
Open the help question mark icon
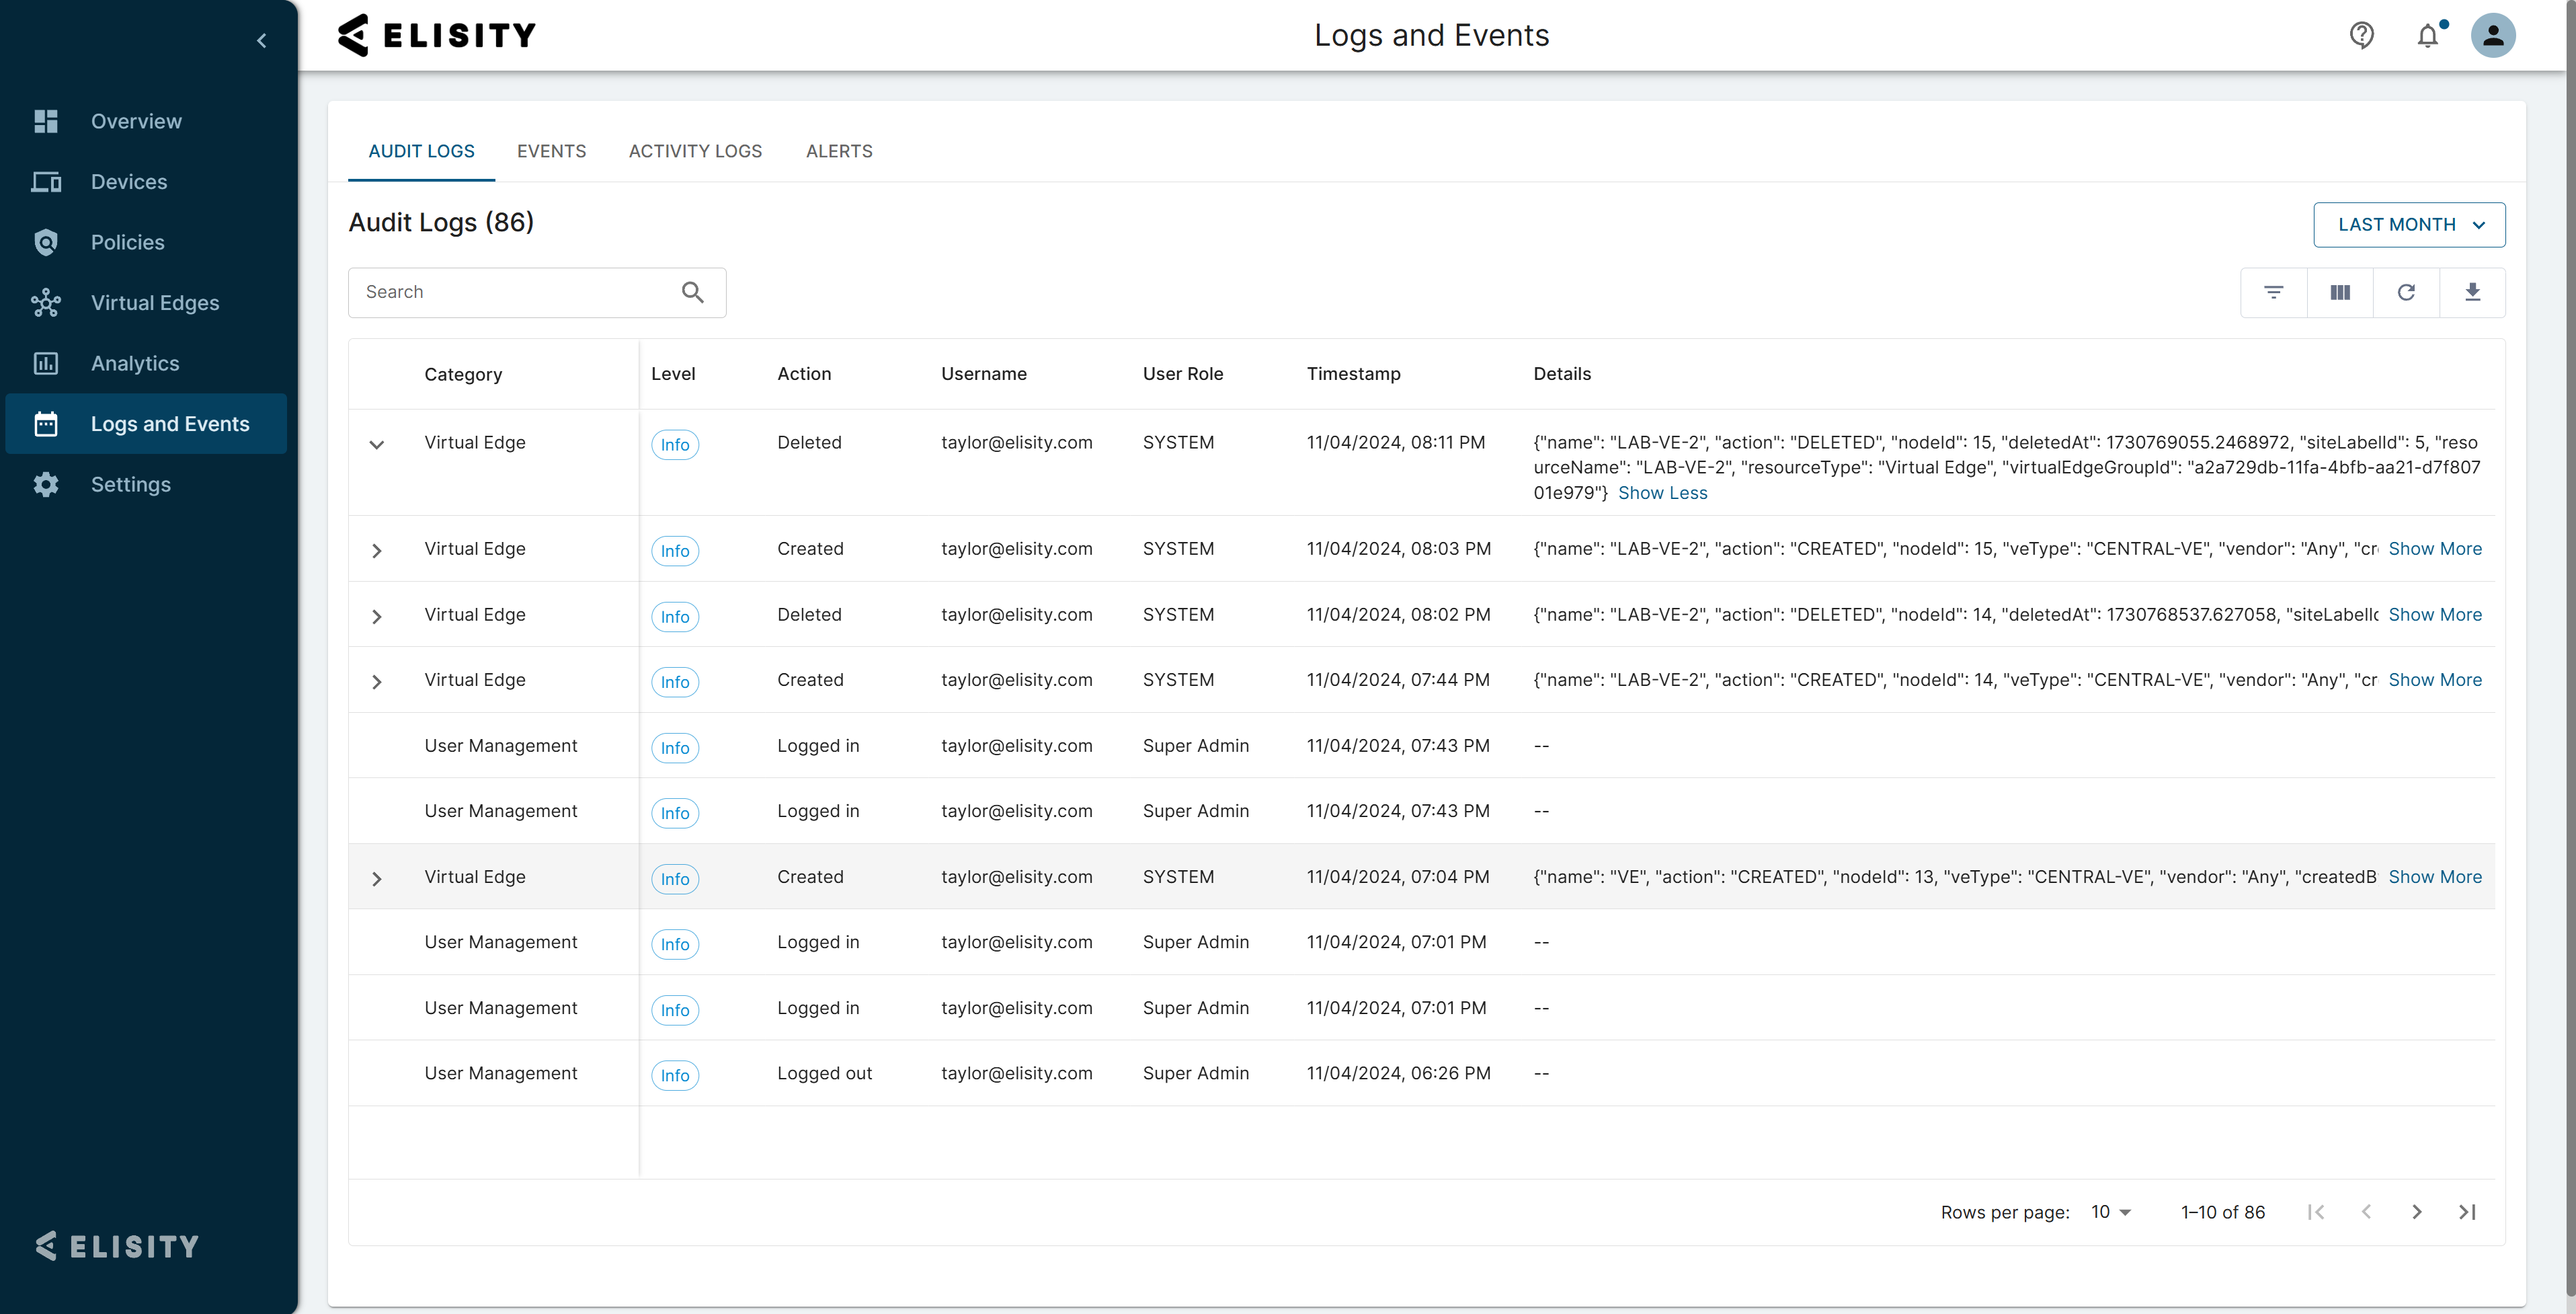[2361, 36]
